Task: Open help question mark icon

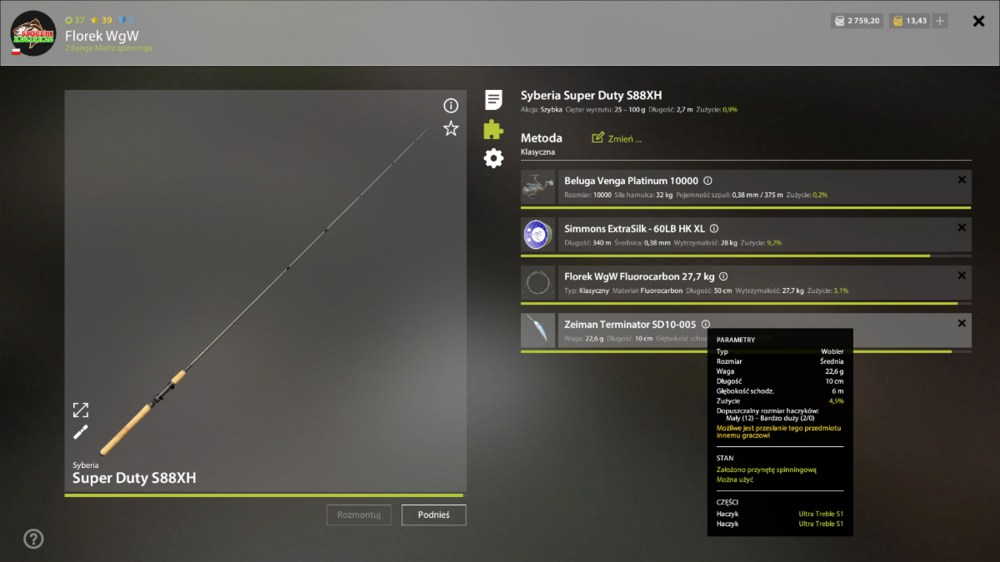Action: tap(34, 539)
